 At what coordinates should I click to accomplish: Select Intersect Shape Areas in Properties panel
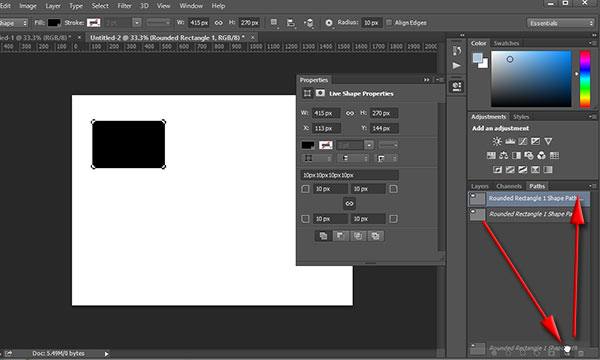pos(358,236)
